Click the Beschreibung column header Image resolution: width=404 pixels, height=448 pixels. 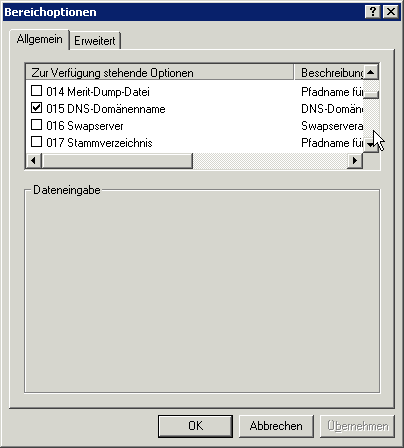pyautogui.click(x=329, y=72)
